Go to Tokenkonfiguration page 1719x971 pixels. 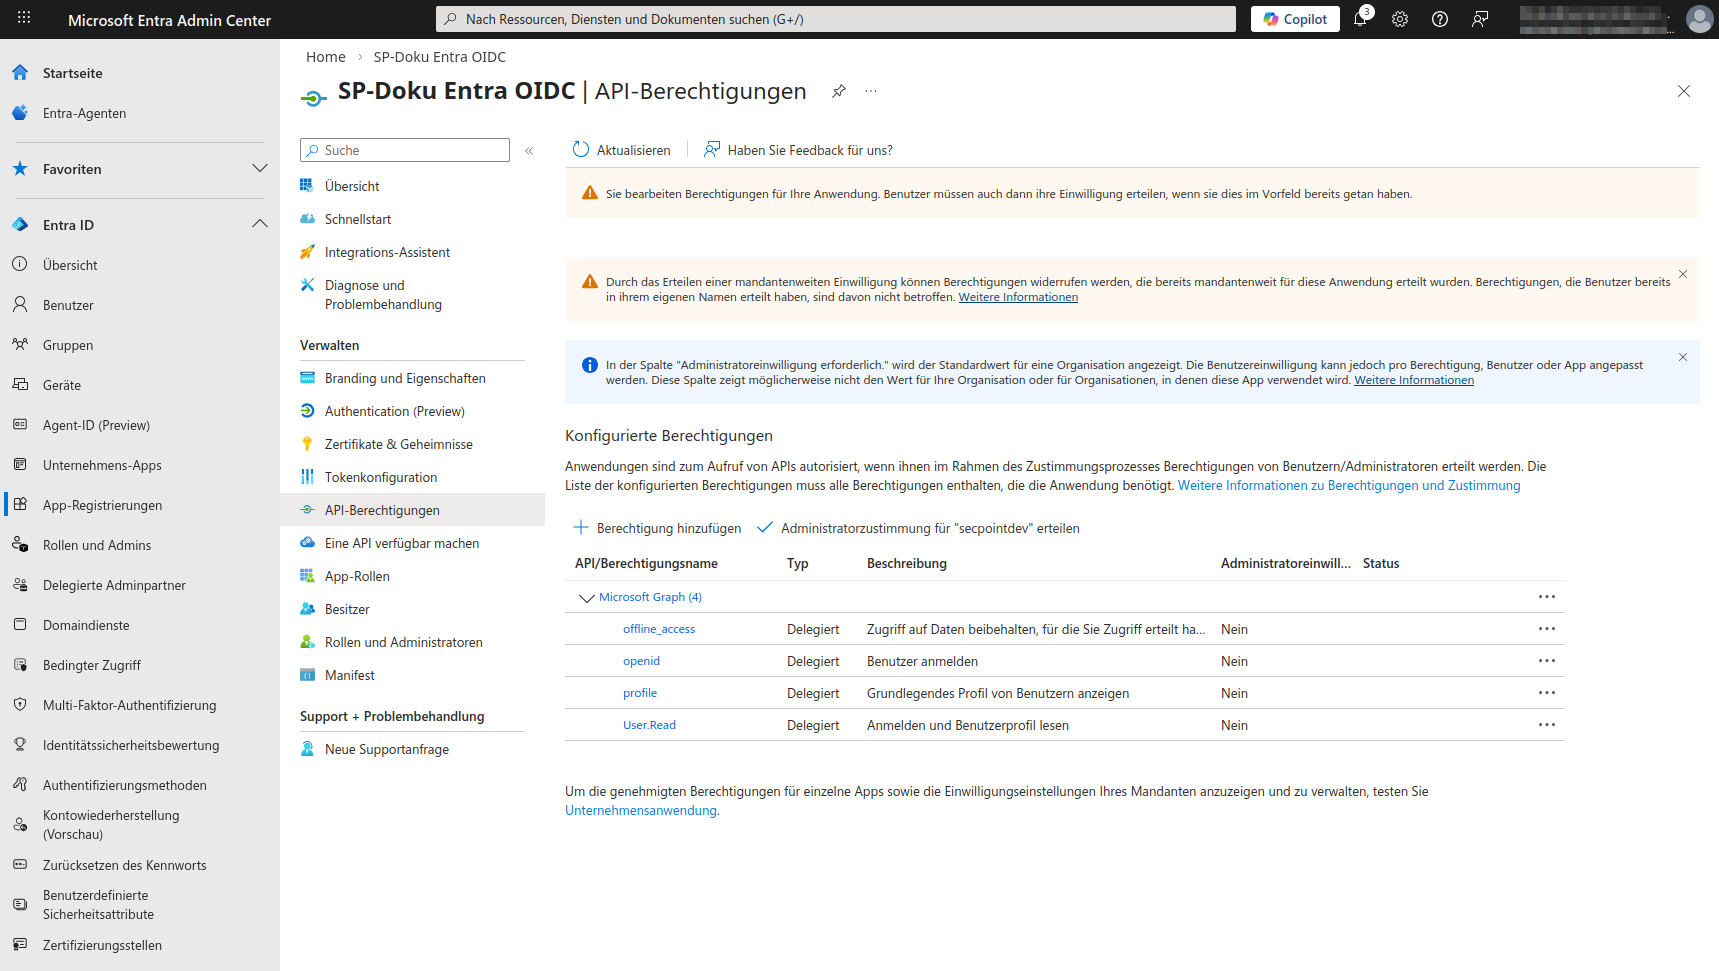pyautogui.click(x=380, y=477)
